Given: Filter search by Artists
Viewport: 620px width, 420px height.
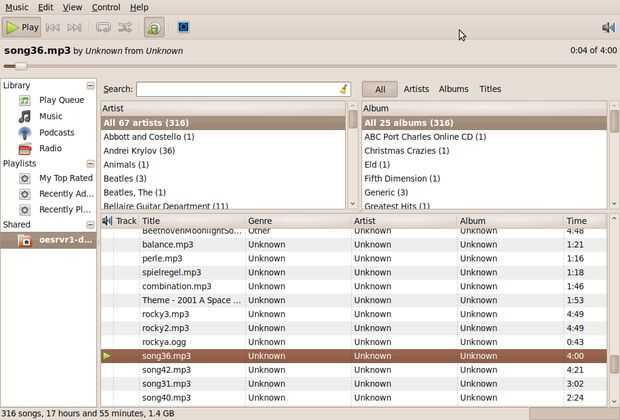Looking at the screenshot, I should pos(416,89).
